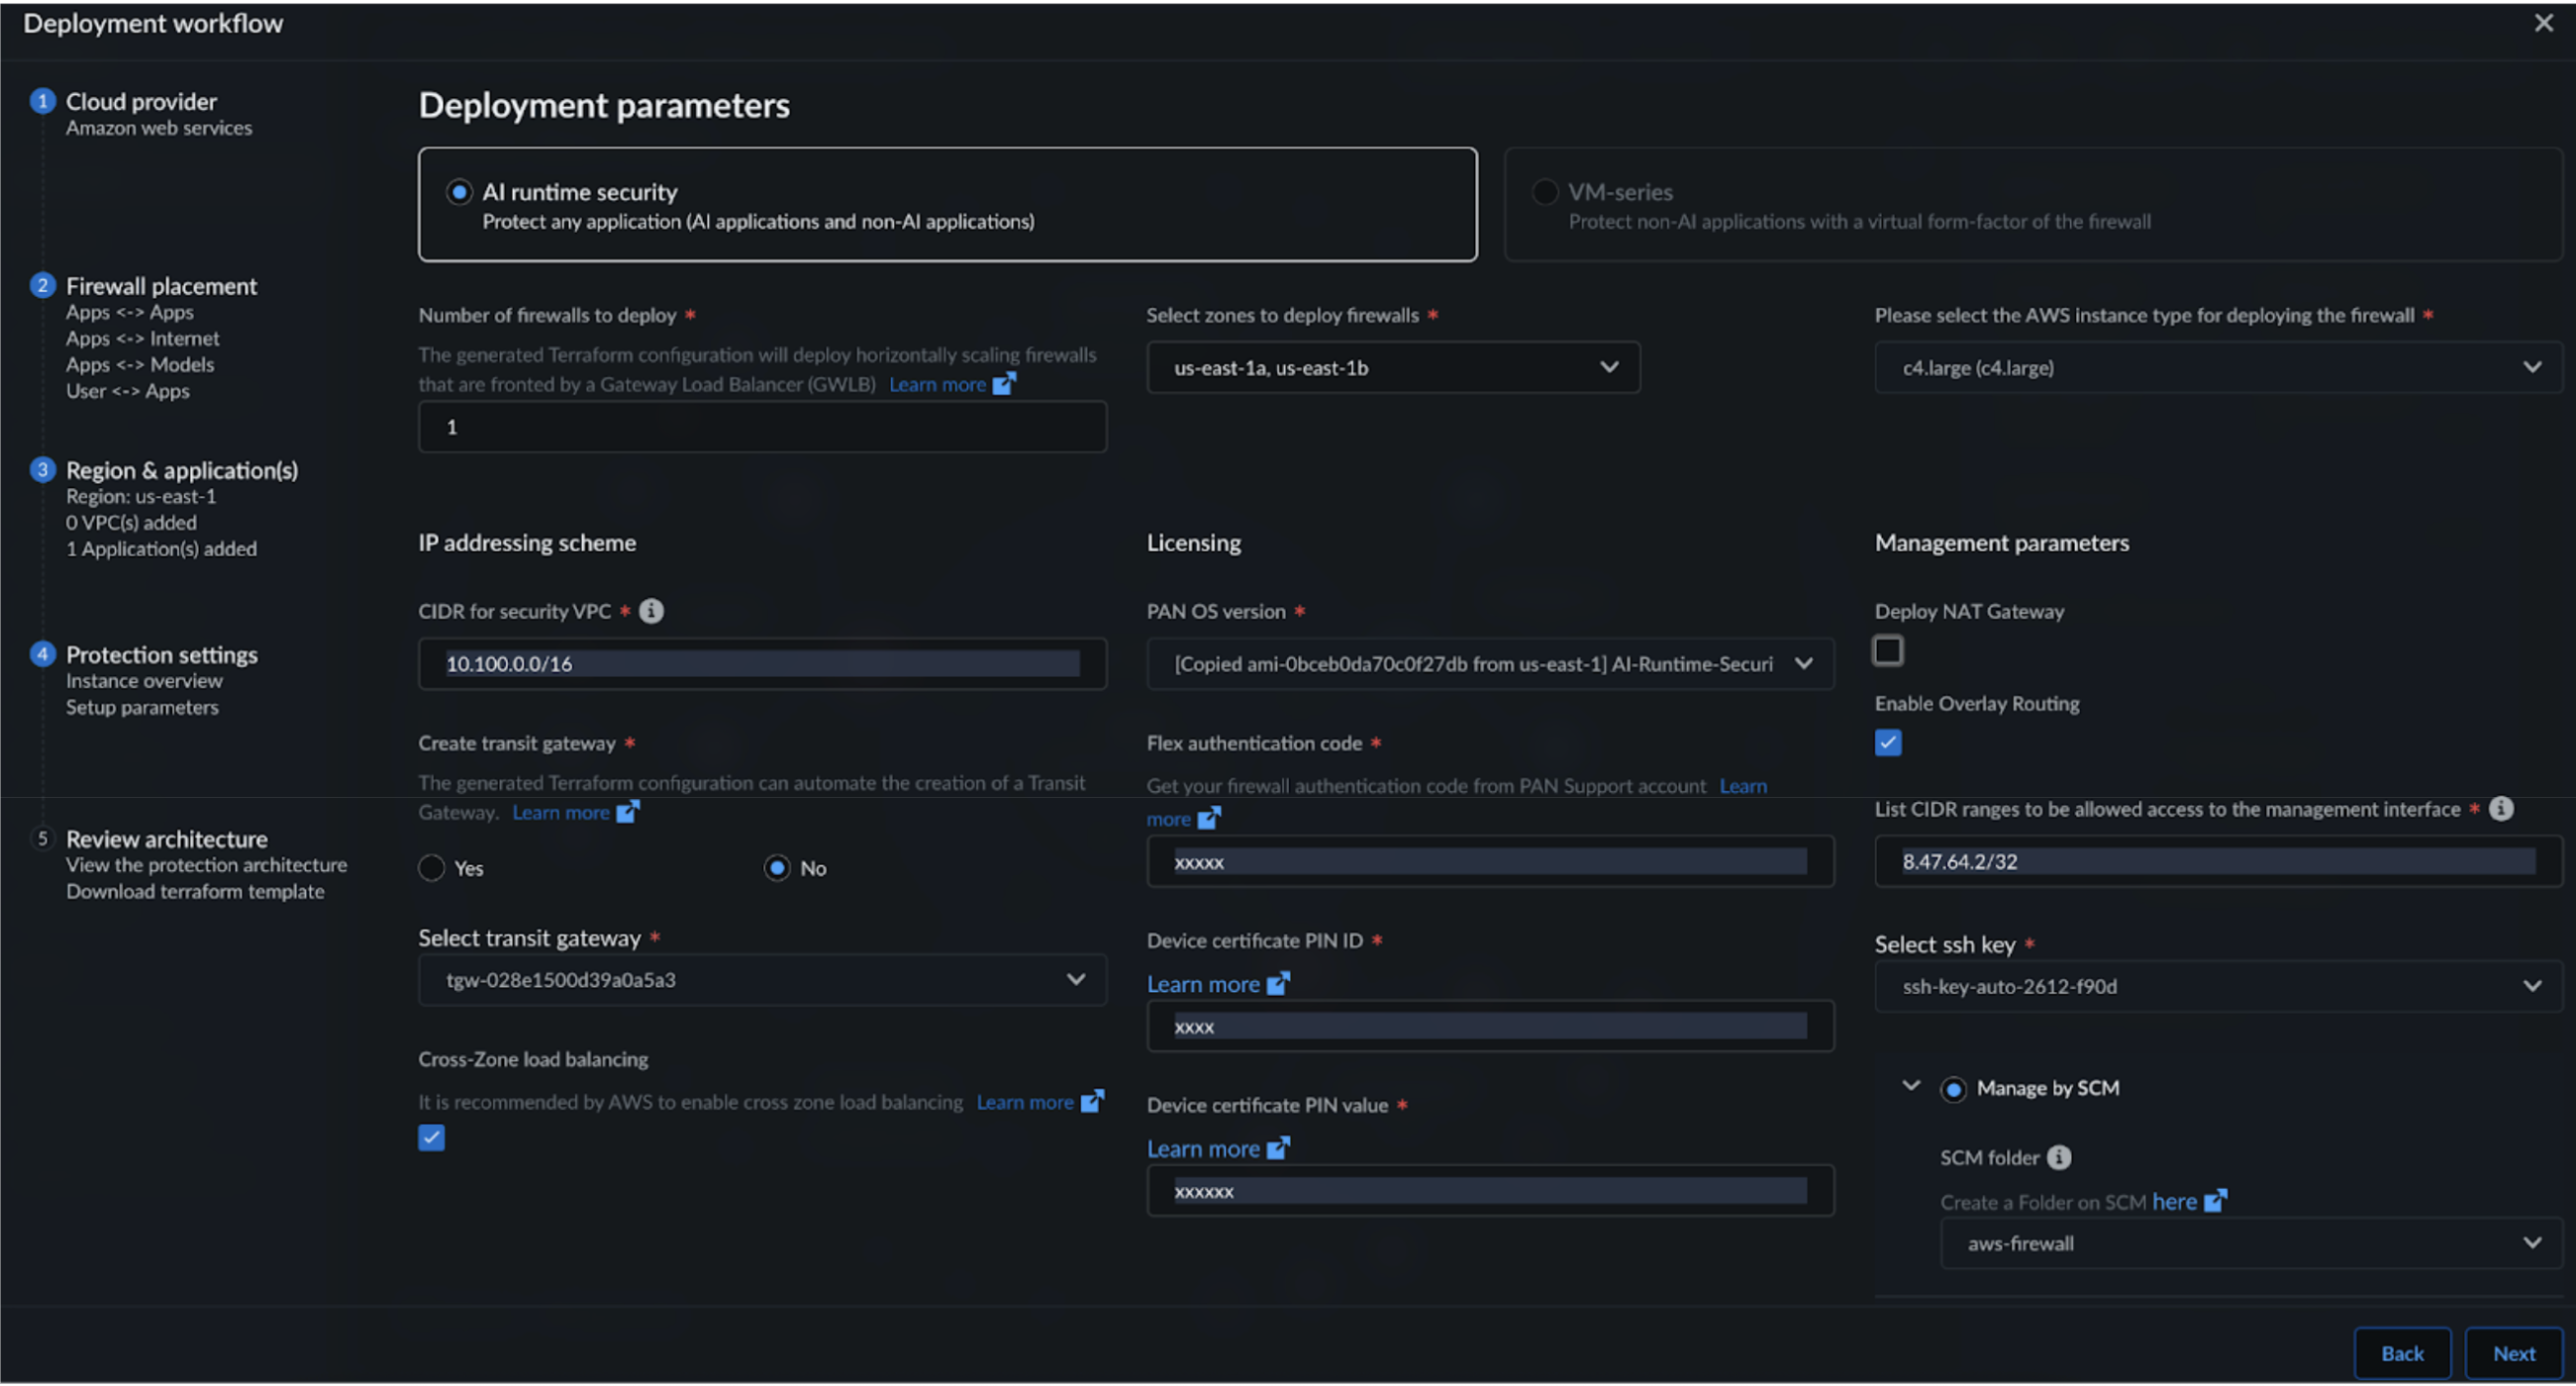Enable the Deploy NAT Gateway checkbox
Image resolution: width=2576 pixels, height=1386 pixels.
point(1887,651)
